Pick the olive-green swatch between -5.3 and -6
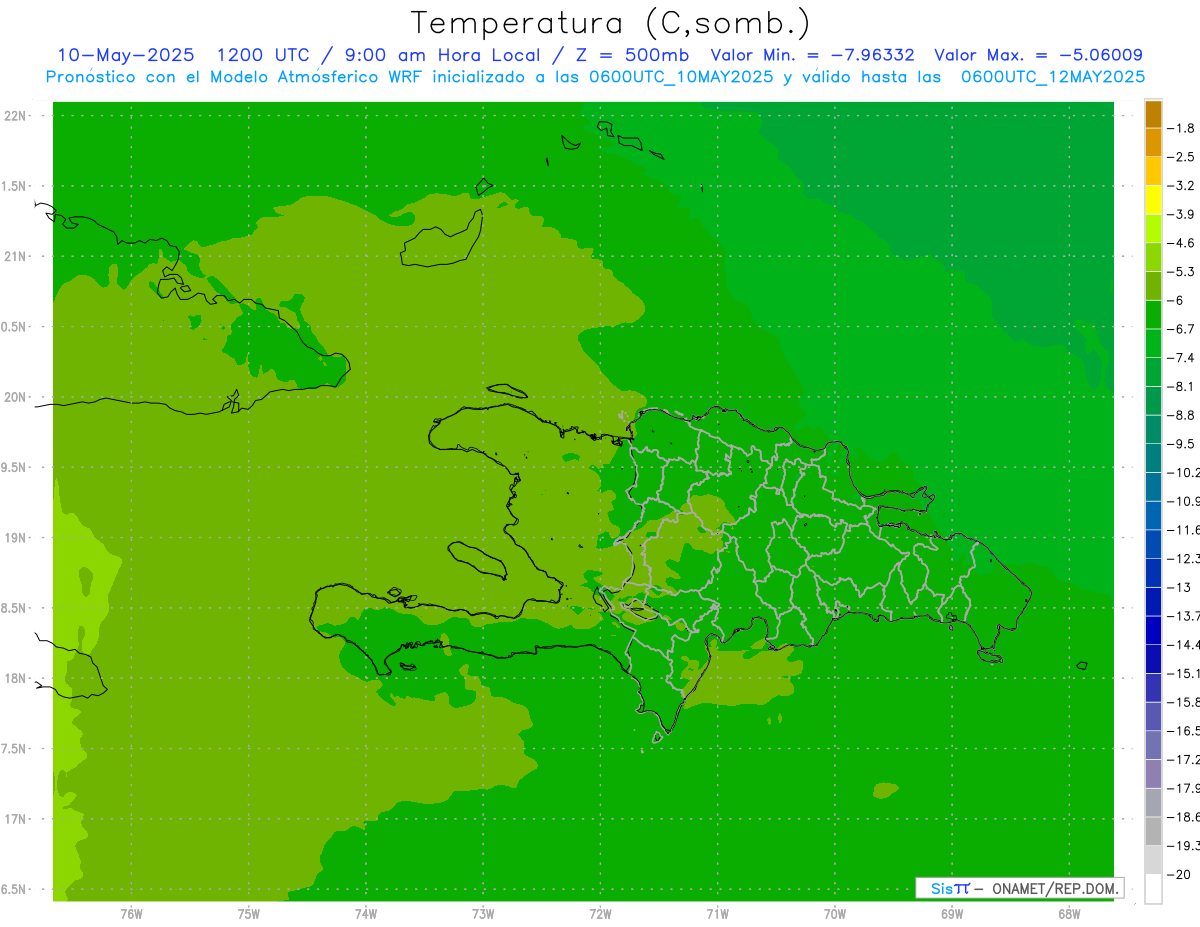The image size is (1200, 927). point(1153,286)
